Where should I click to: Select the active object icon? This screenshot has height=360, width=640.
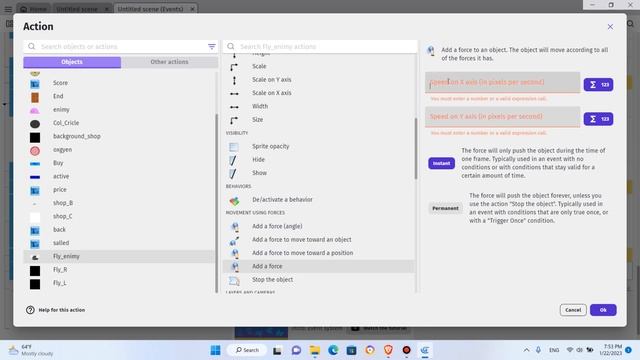35,177
